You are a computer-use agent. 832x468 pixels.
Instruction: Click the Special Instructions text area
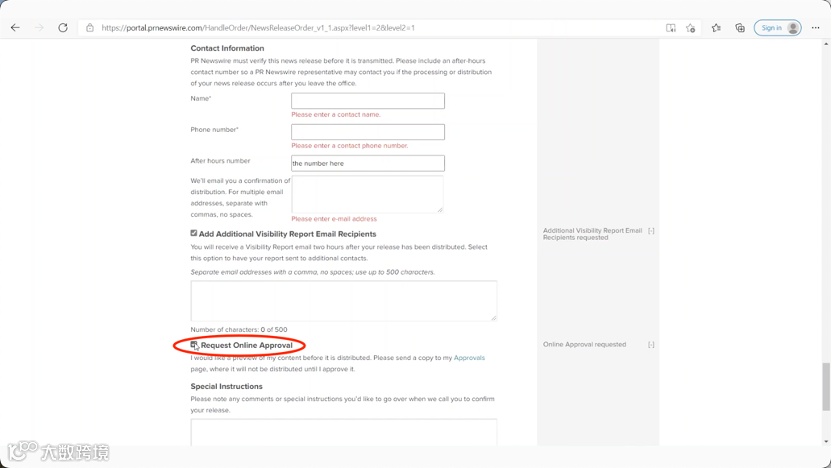pos(344,432)
